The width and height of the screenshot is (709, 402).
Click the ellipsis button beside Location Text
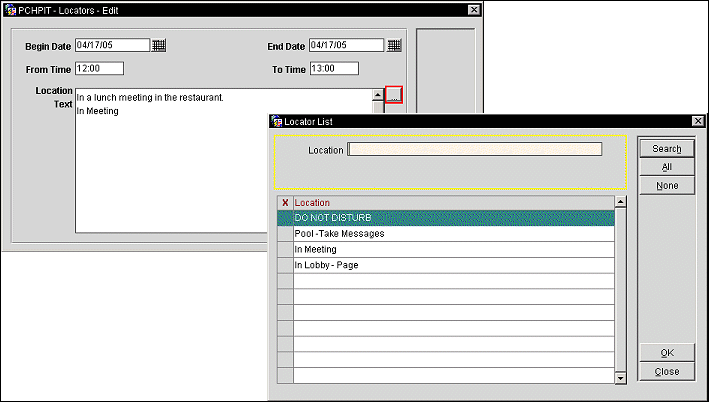point(394,95)
